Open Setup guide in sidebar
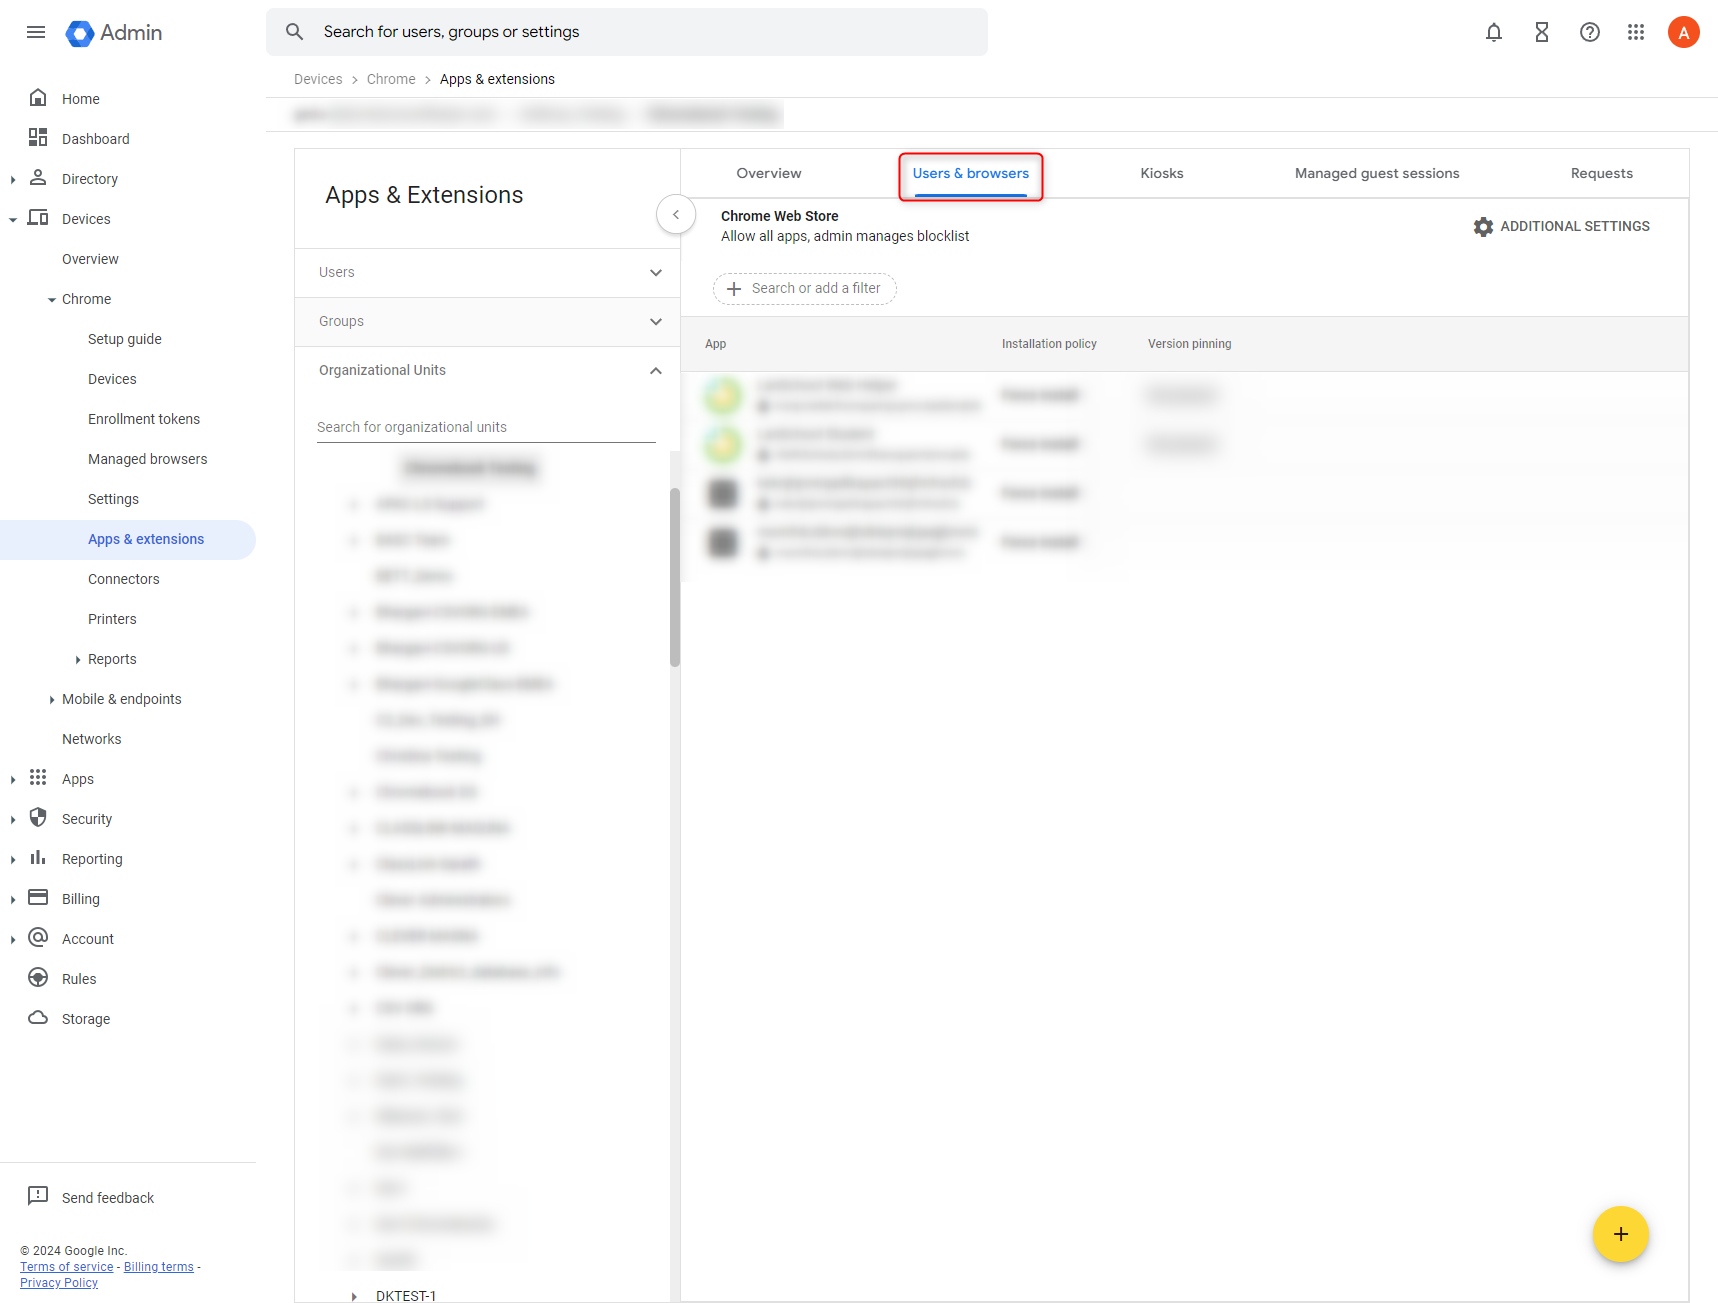This screenshot has height=1303, width=1718. click(125, 339)
